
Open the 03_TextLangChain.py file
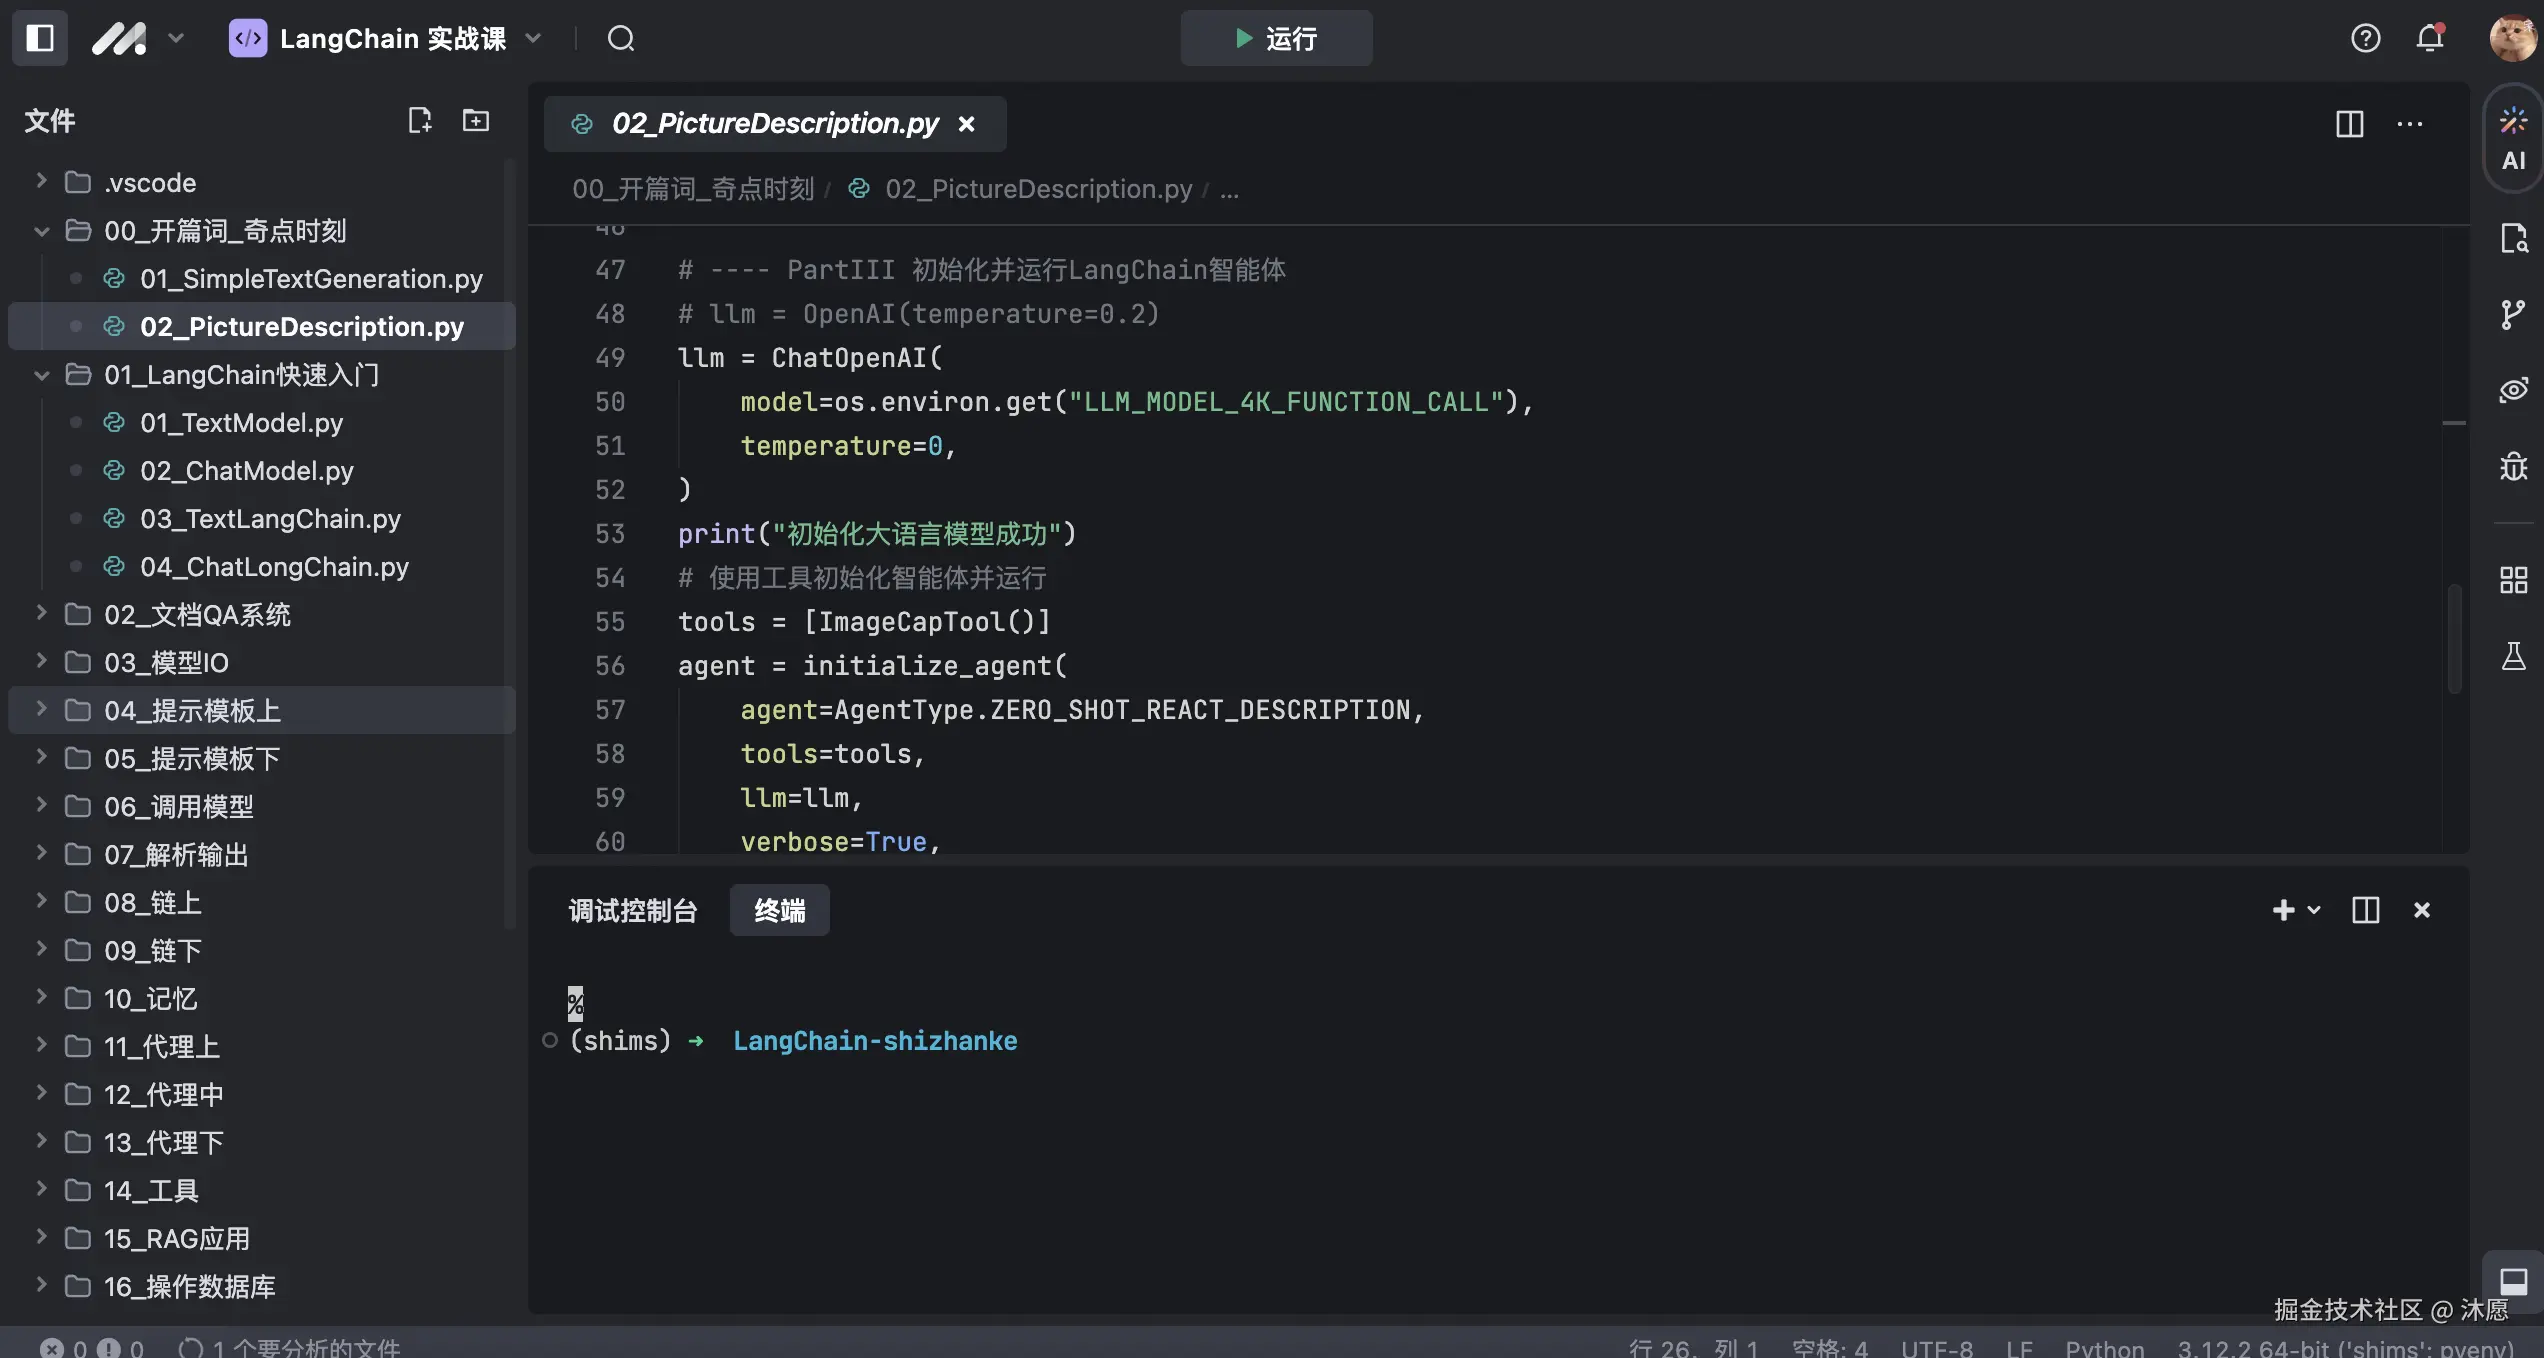coord(270,519)
